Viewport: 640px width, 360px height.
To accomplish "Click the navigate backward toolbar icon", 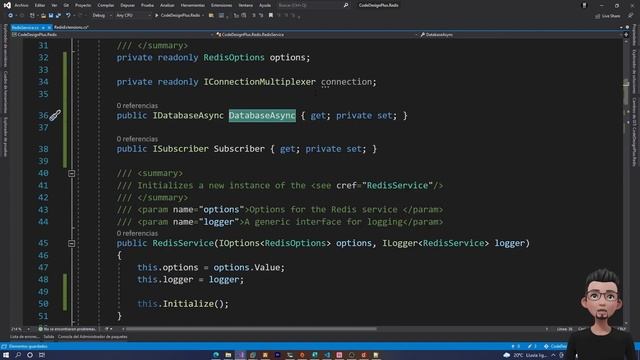I will 11,16.
